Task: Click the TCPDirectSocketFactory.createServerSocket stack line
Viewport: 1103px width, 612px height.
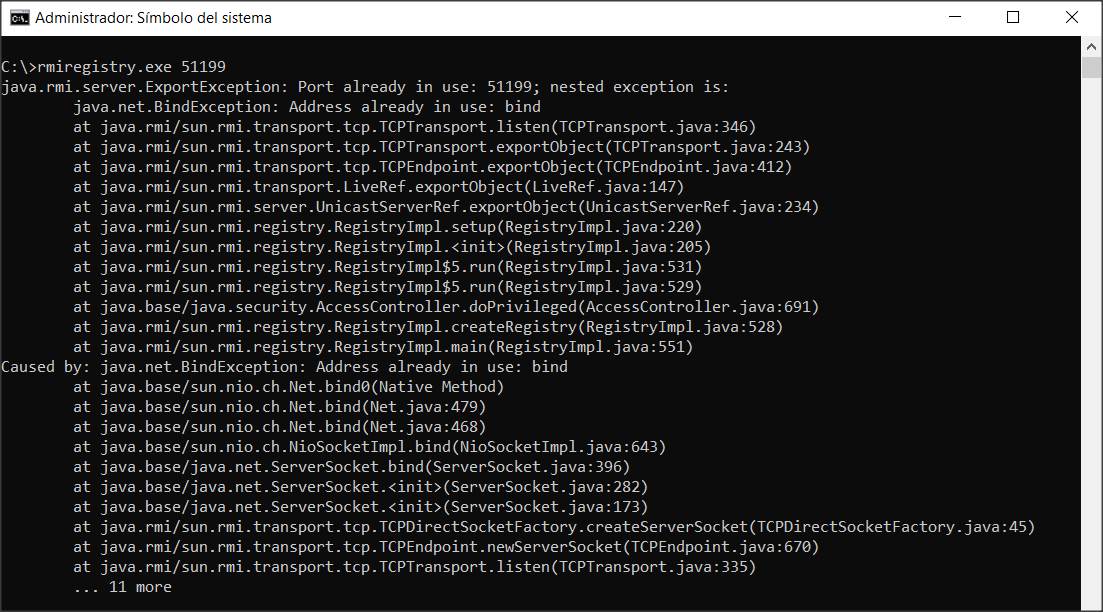Action: (x=554, y=527)
